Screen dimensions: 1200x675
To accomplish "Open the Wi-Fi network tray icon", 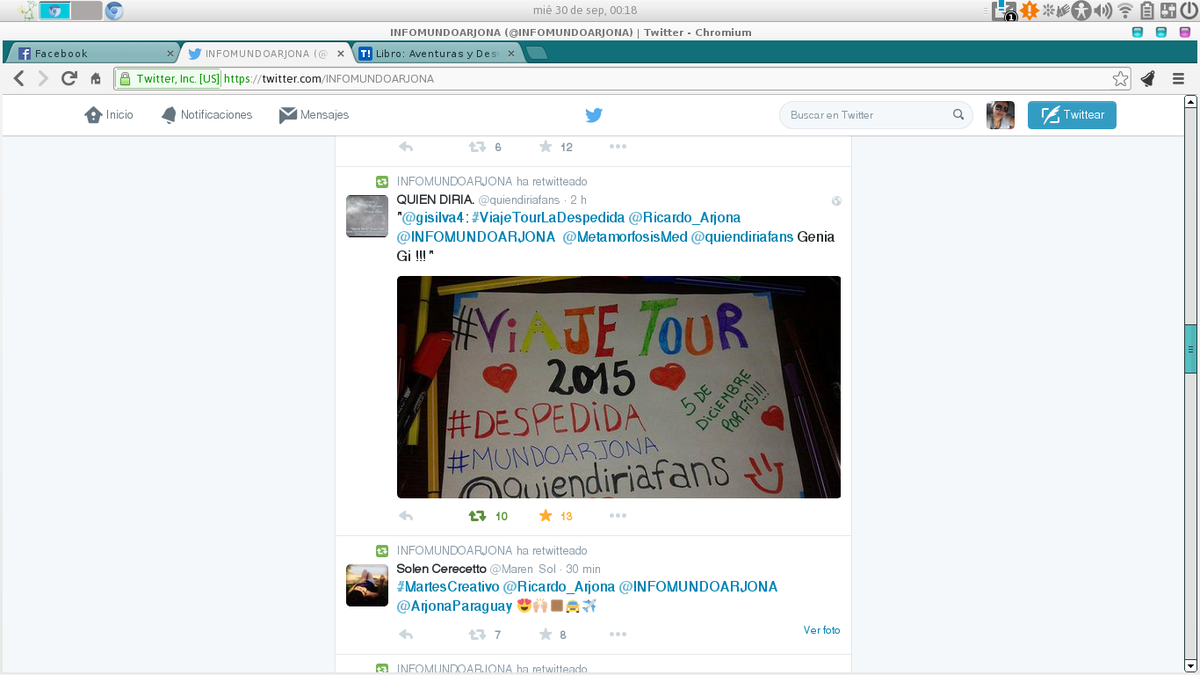I will point(1125,11).
